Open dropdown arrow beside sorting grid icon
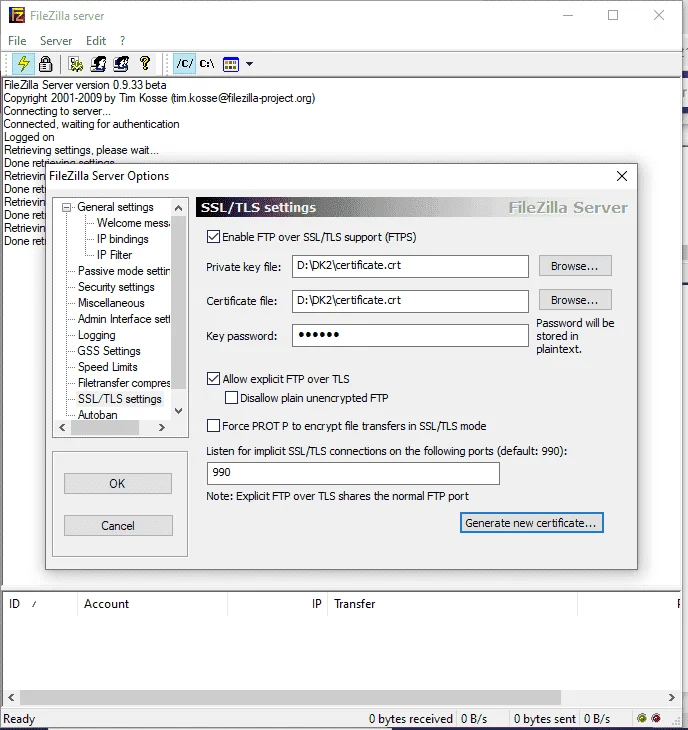Image resolution: width=688 pixels, height=730 pixels. coord(250,64)
